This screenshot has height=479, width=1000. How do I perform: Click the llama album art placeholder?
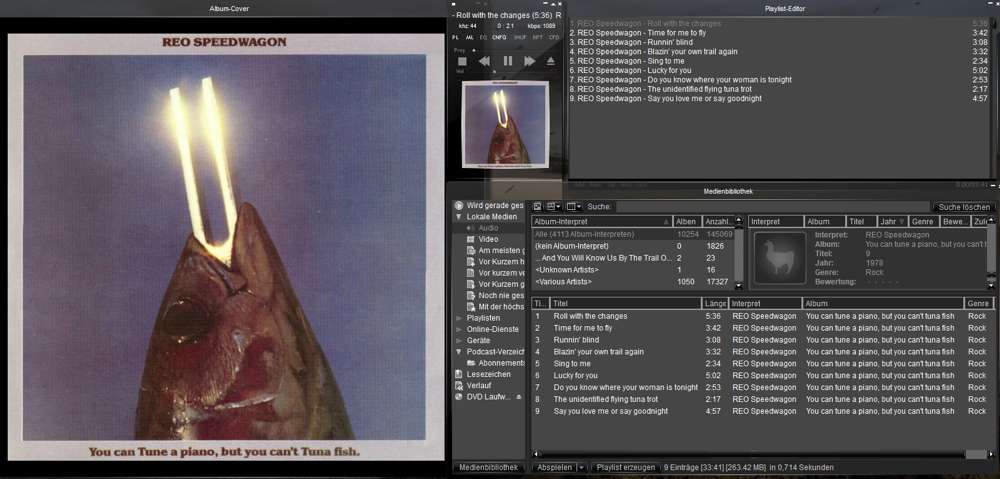tap(779, 258)
